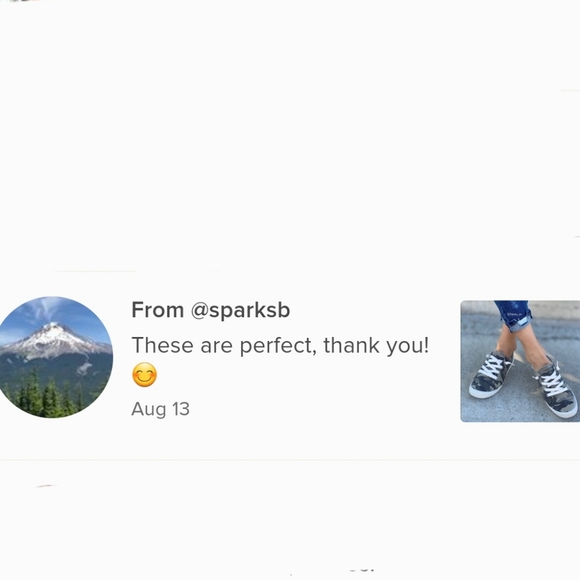Tap the "thank you!" end of the comment
Image resolution: width=580 pixels, height=580 pixels.
(x=376, y=345)
